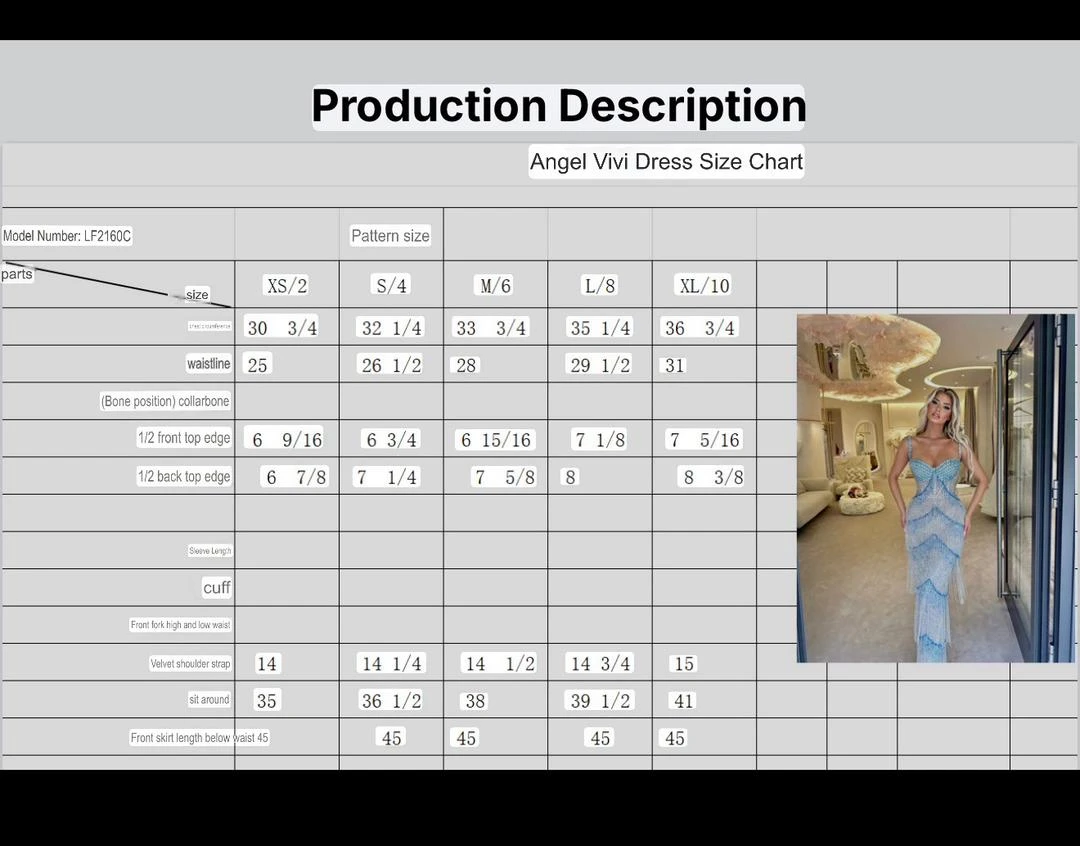The image size is (1080, 846).
Task: Click the front top edge value 6 15/16
Action: tap(495, 440)
